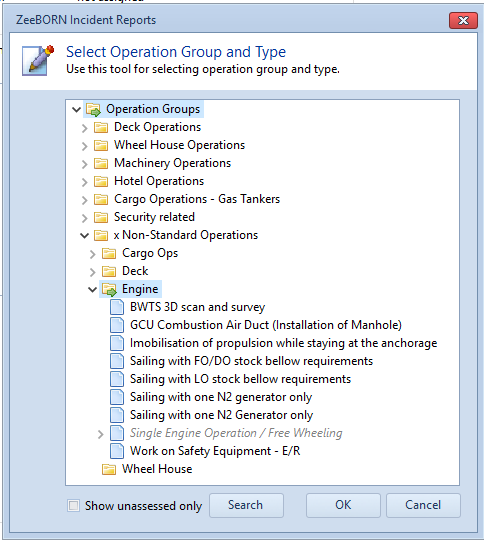484x542 pixels.
Task: Select 'Imobilisation of propulsion while staying at the anchorage'
Action: point(283,343)
